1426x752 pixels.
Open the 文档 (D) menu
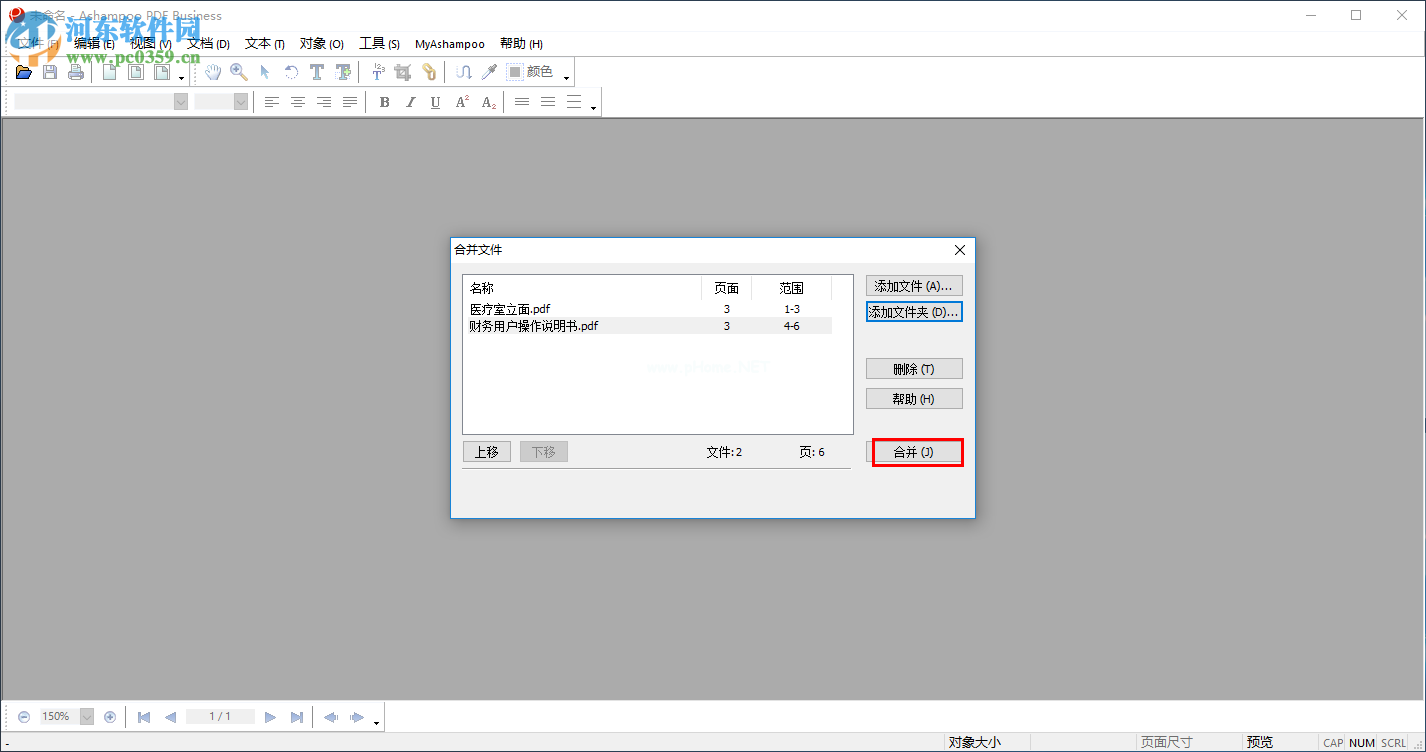[x=208, y=44]
